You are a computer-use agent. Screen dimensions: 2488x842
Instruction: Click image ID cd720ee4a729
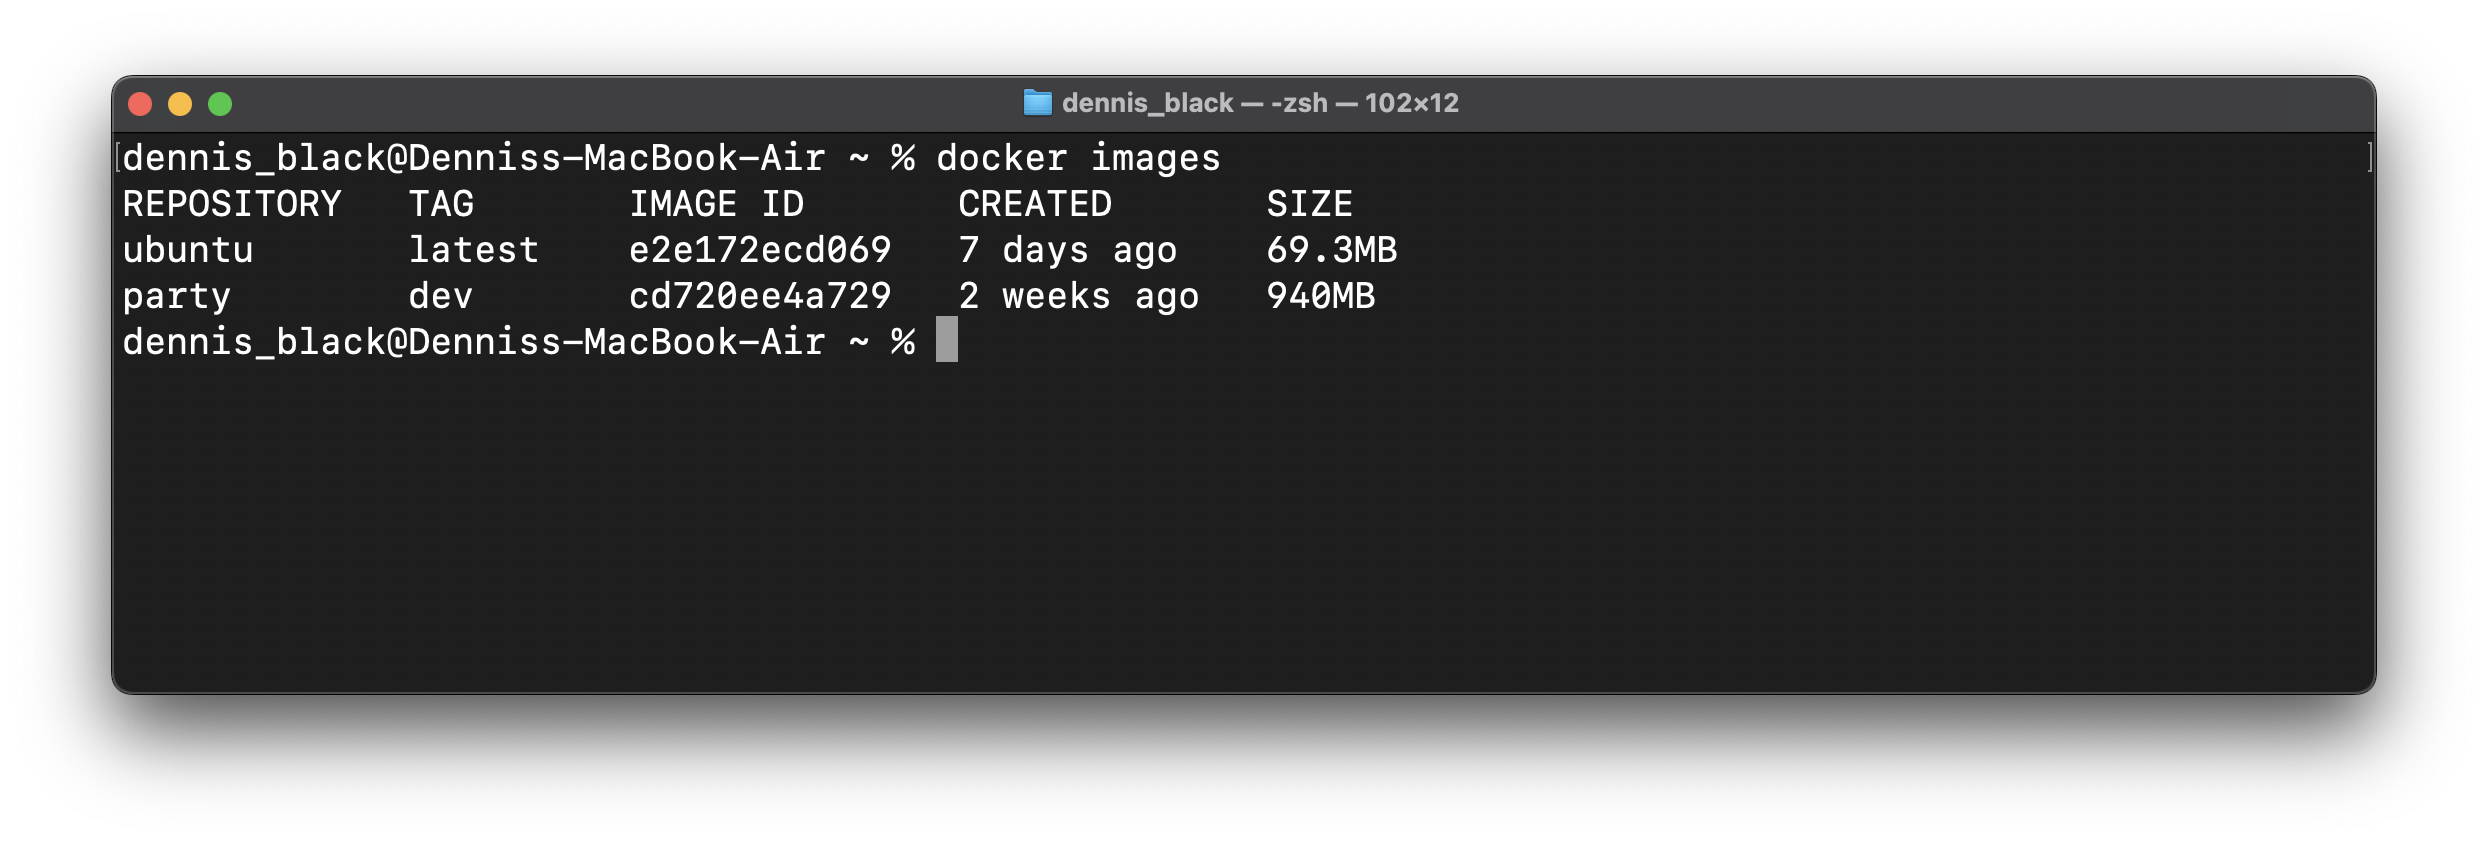(760, 296)
